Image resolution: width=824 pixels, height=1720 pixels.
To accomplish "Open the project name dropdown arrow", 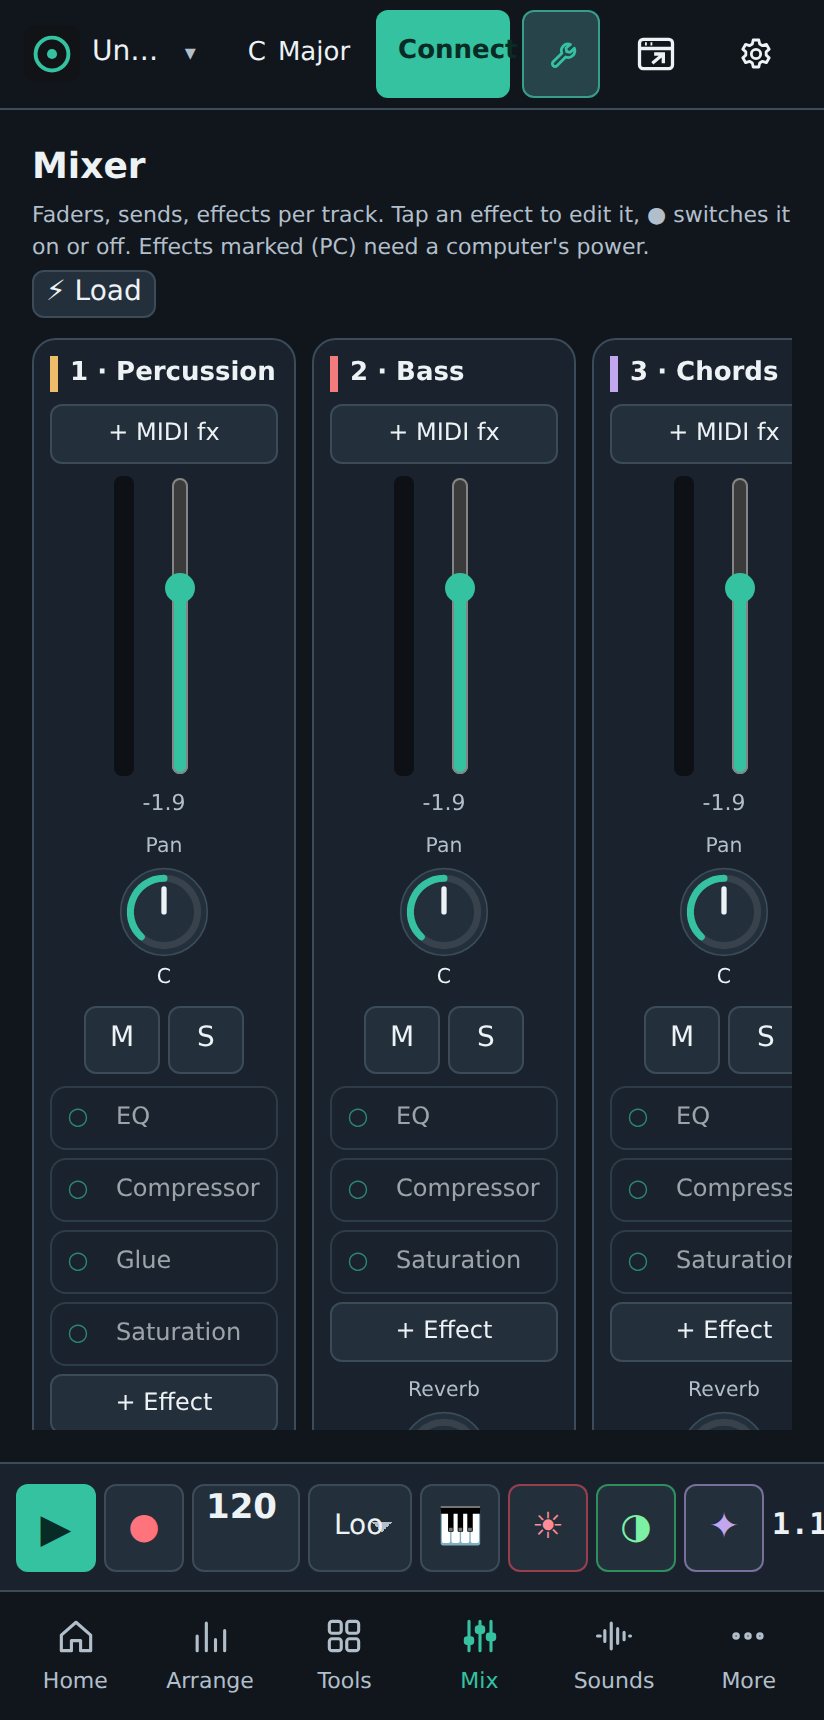I will tap(190, 54).
